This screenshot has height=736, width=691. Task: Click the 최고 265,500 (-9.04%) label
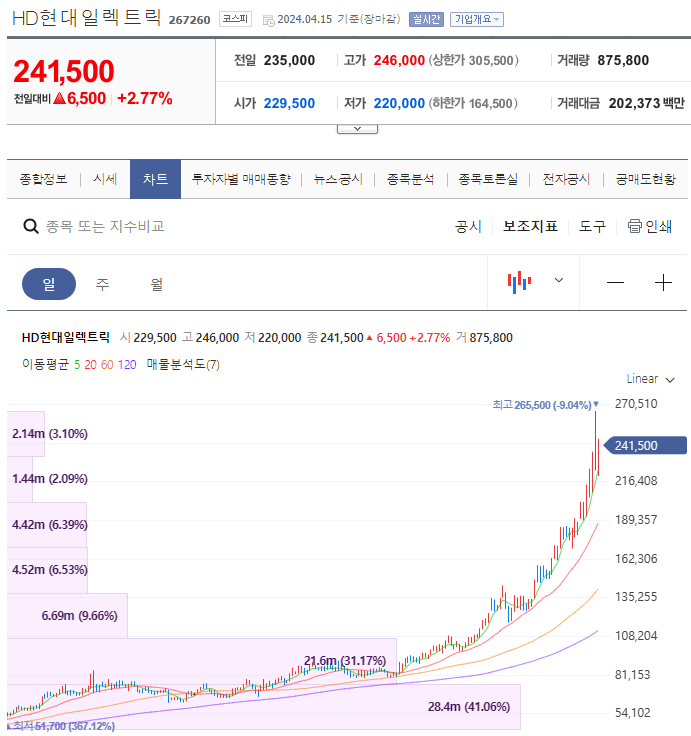tap(545, 405)
